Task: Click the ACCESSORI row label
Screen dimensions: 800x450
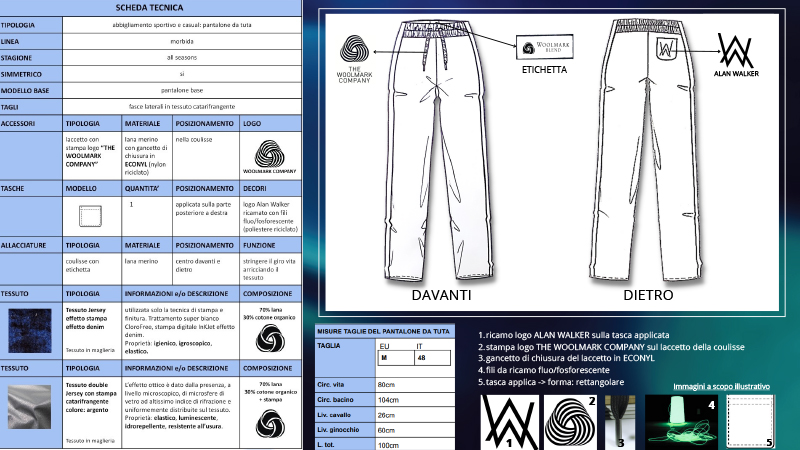Action: [x=18, y=123]
